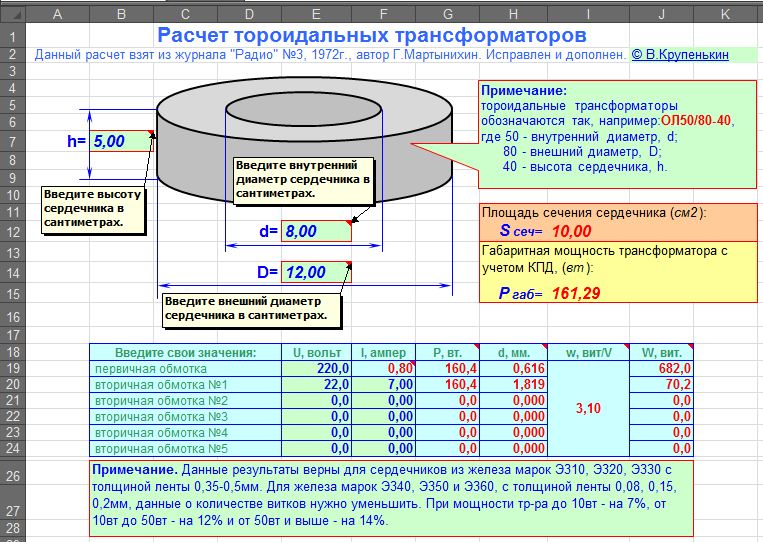
Task: Click current cell for вторичная обмотка №3
Action: (x=383, y=416)
